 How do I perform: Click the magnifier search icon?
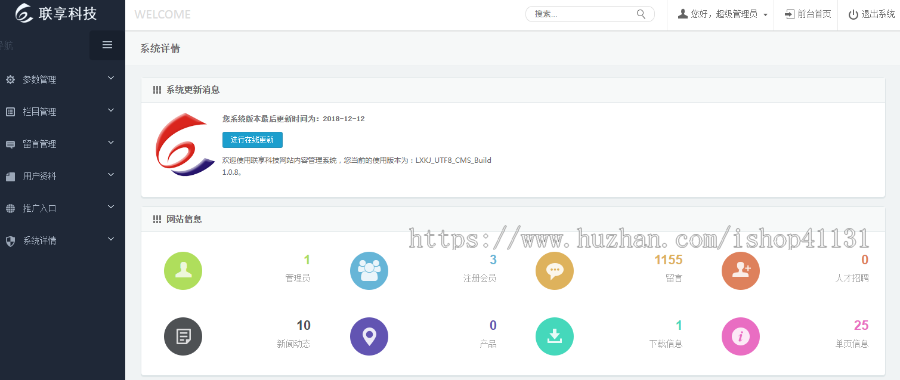[x=641, y=14]
